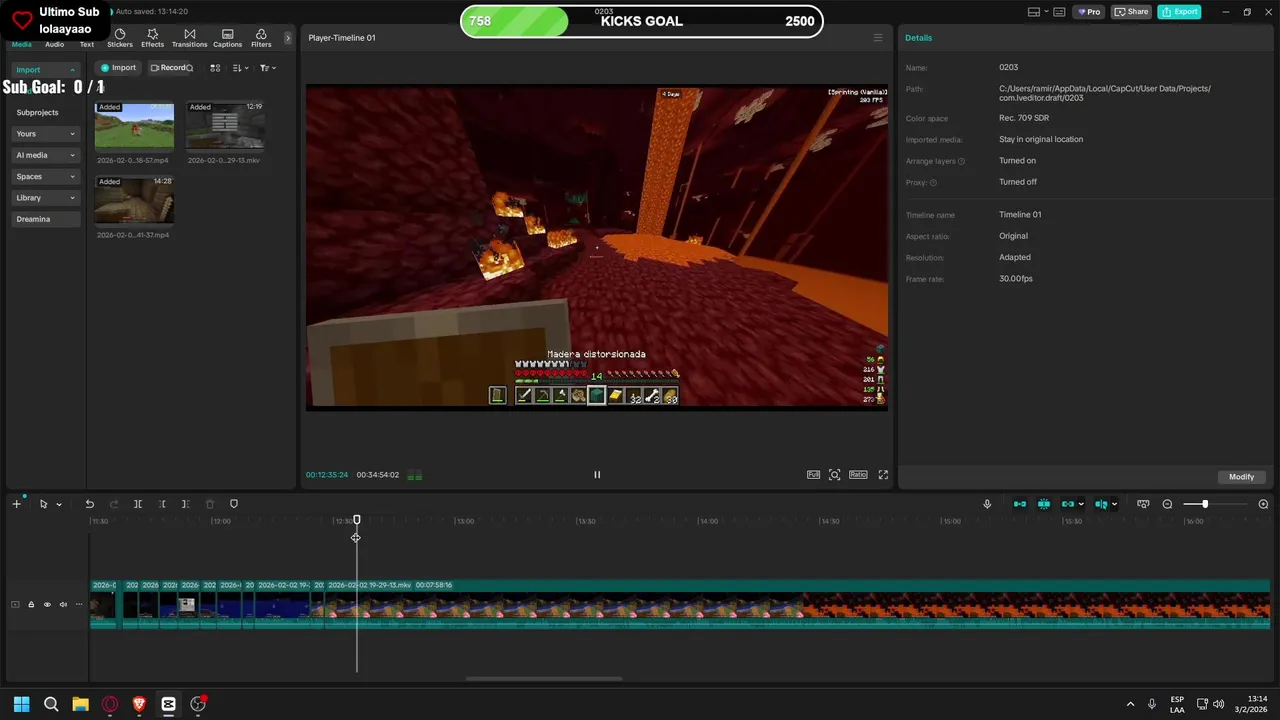Open Dreamina in the sidebar

click(45, 219)
